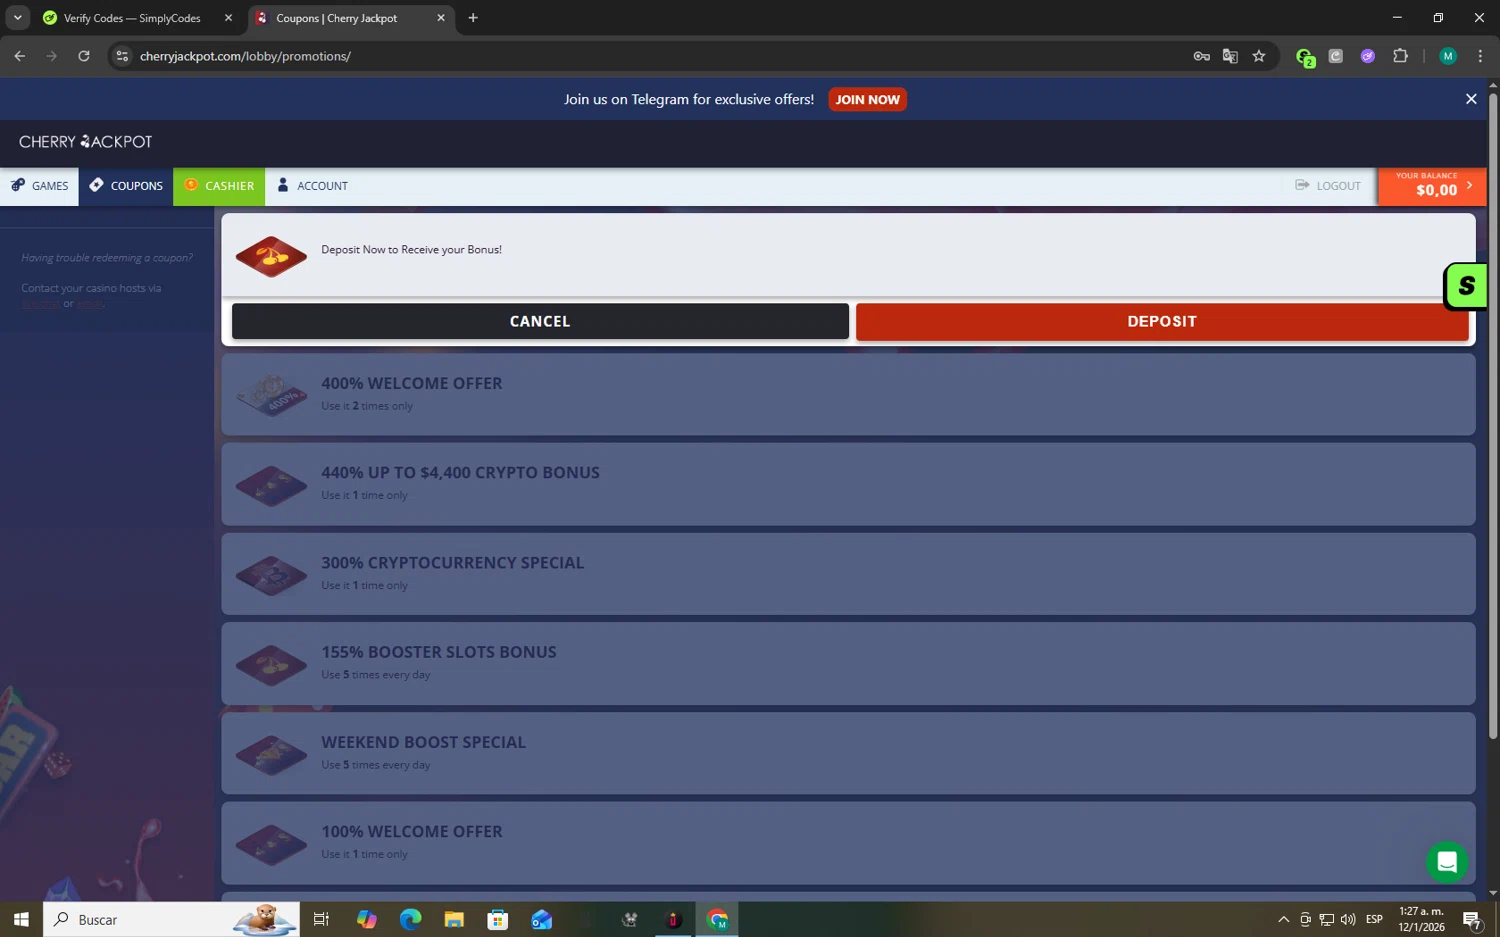Viewport: 1500px width, 937px height.
Task: Open Microsoft Store from the taskbar
Action: tap(498, 919)
